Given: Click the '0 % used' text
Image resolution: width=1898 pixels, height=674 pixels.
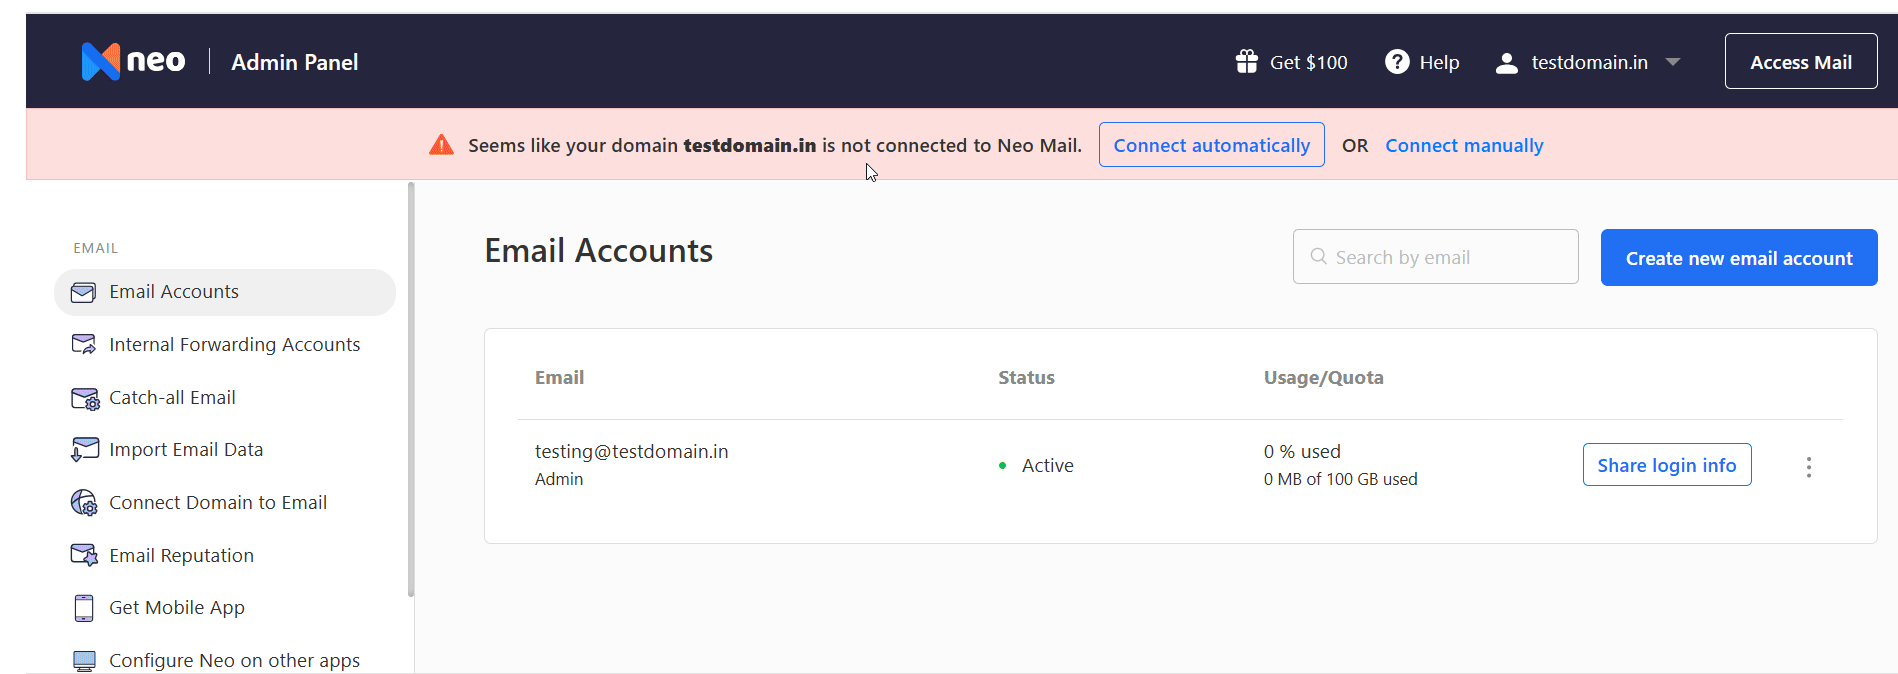Looking at the screenshot, I should (x=1302, y=452).
